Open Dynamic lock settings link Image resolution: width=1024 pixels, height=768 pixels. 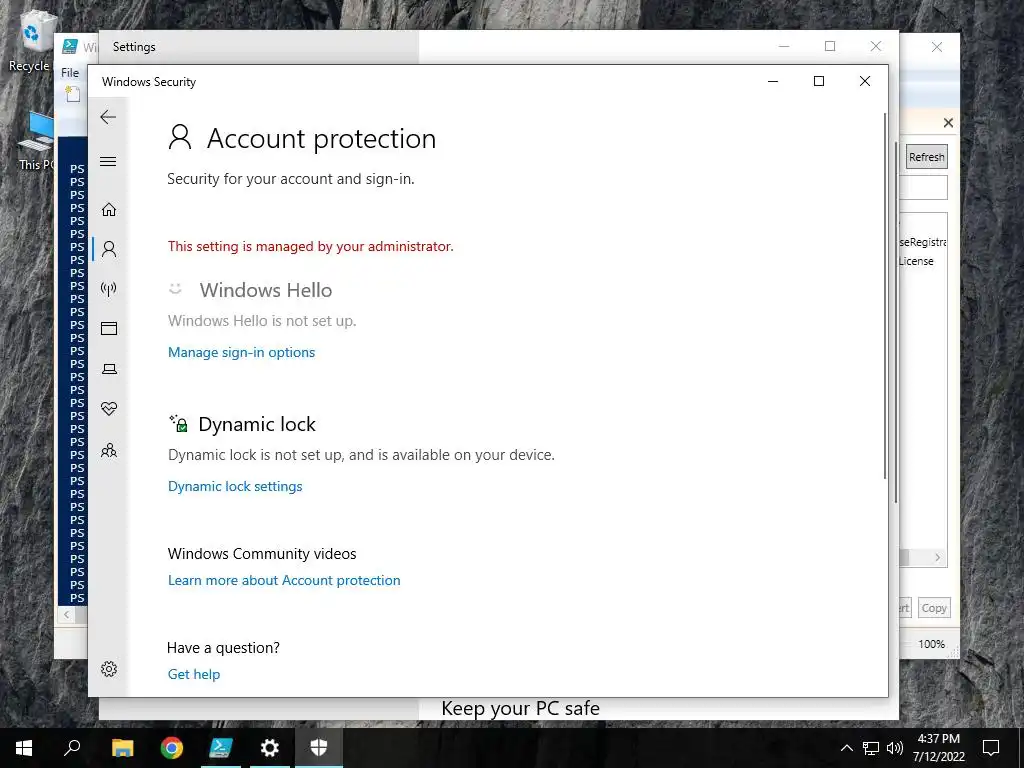[x=235, y=486]
